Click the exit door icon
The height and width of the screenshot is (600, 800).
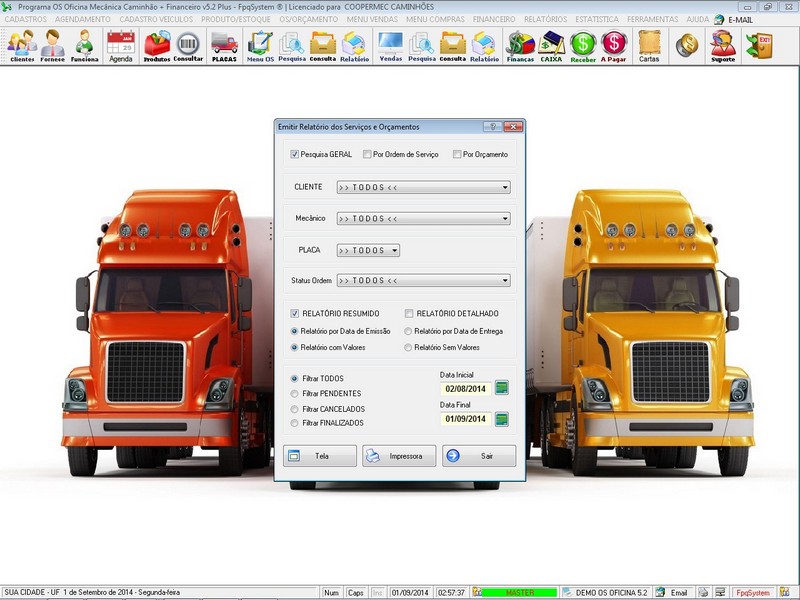click(759, 45)
